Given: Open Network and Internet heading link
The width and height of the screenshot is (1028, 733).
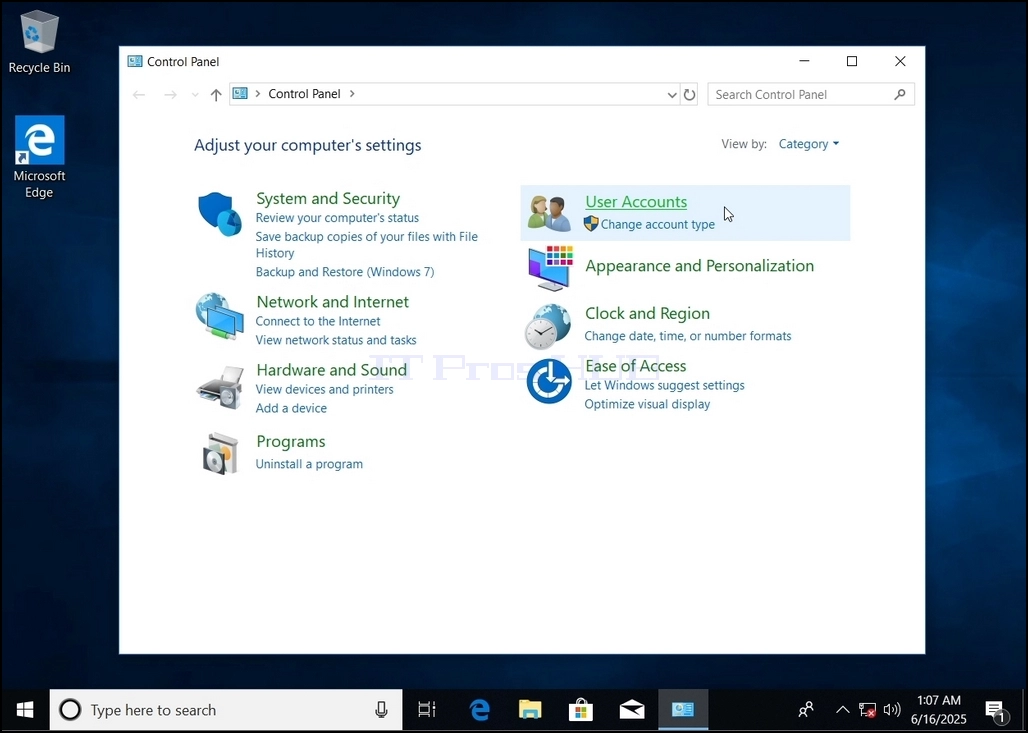Looking at the screenshot, I should point(332,302).
